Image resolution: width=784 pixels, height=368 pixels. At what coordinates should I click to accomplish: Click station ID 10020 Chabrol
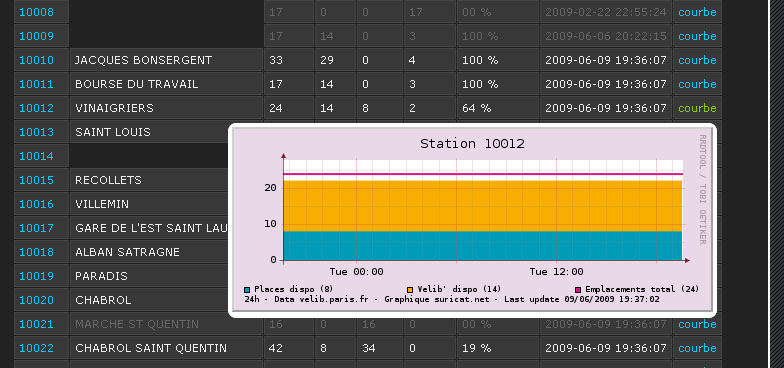click(x=36, y=300)
